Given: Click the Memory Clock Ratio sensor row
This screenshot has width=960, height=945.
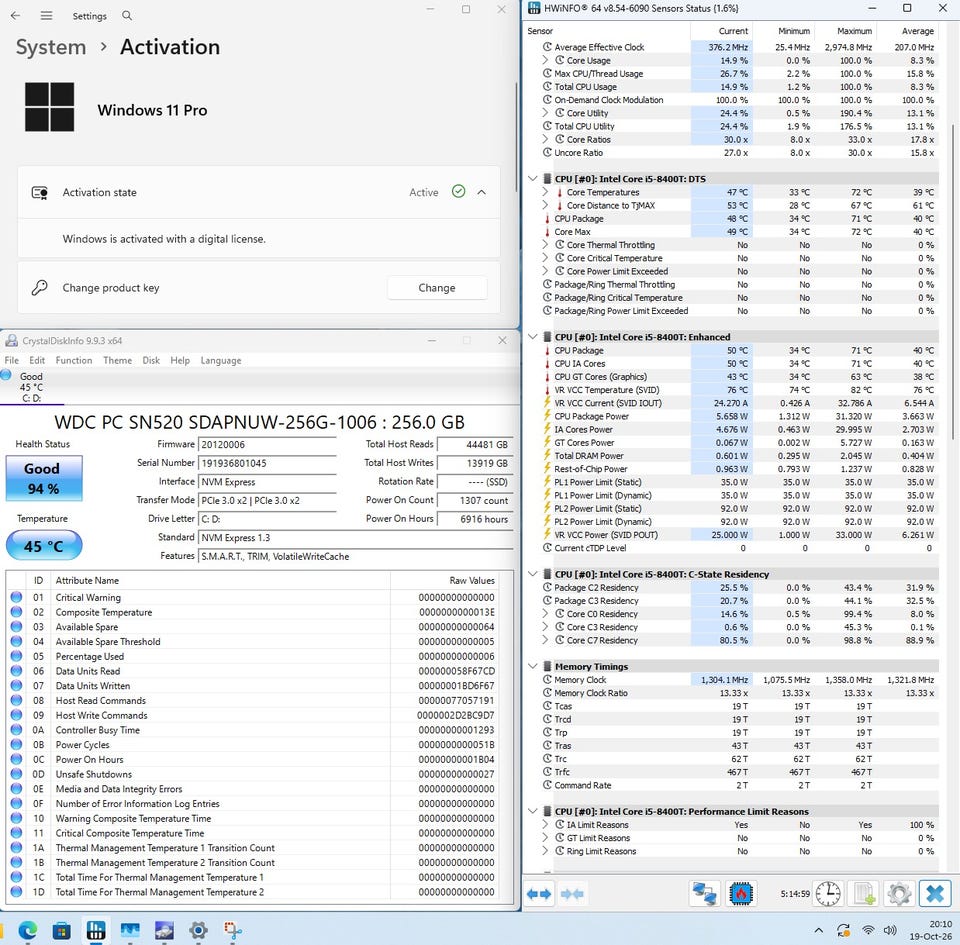Looking at the screenshot, I should tap(740, 693).
